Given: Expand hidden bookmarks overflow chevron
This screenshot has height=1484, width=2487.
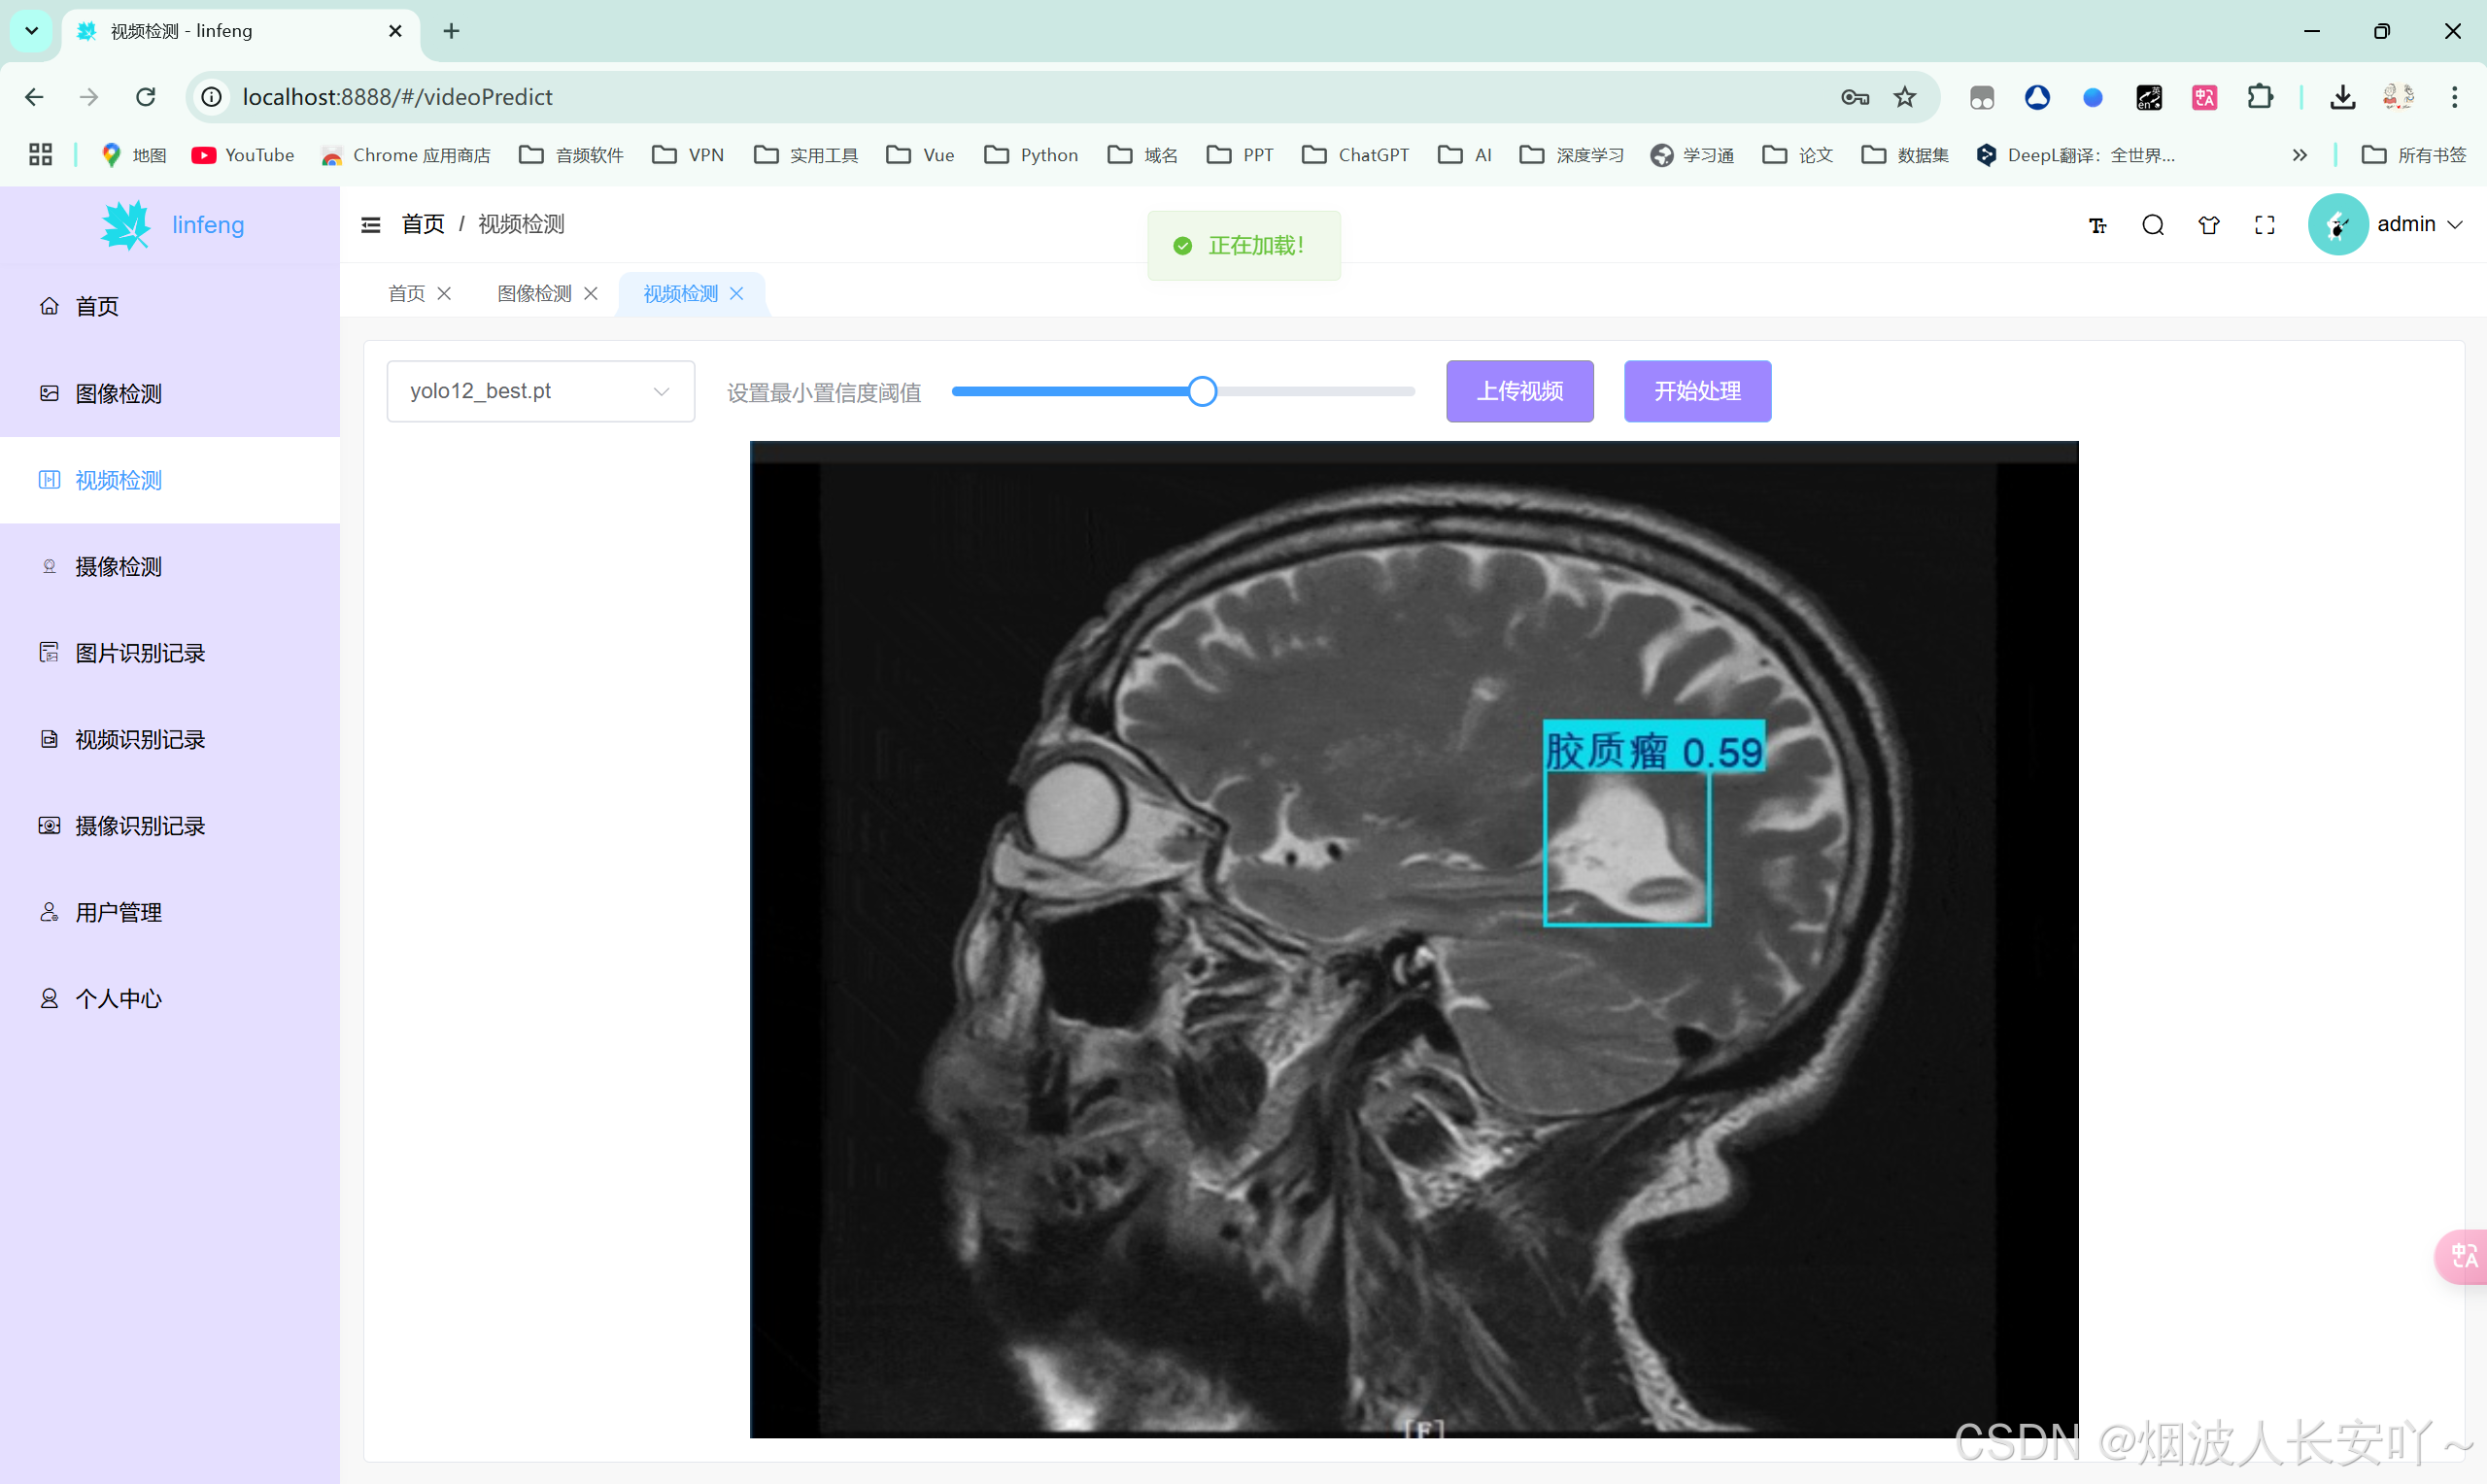Looking at the screenshot, I should tap(2299, 155).
